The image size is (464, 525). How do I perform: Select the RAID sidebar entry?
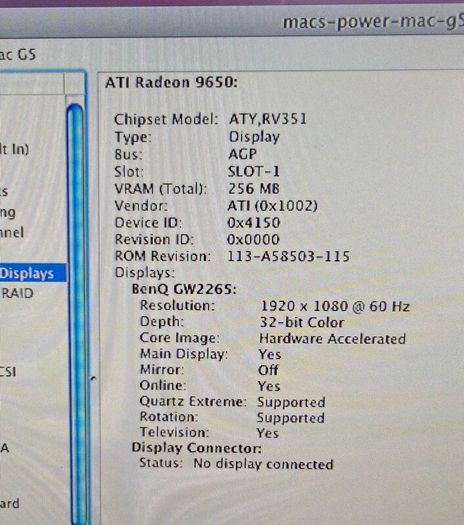coord(17,293)
